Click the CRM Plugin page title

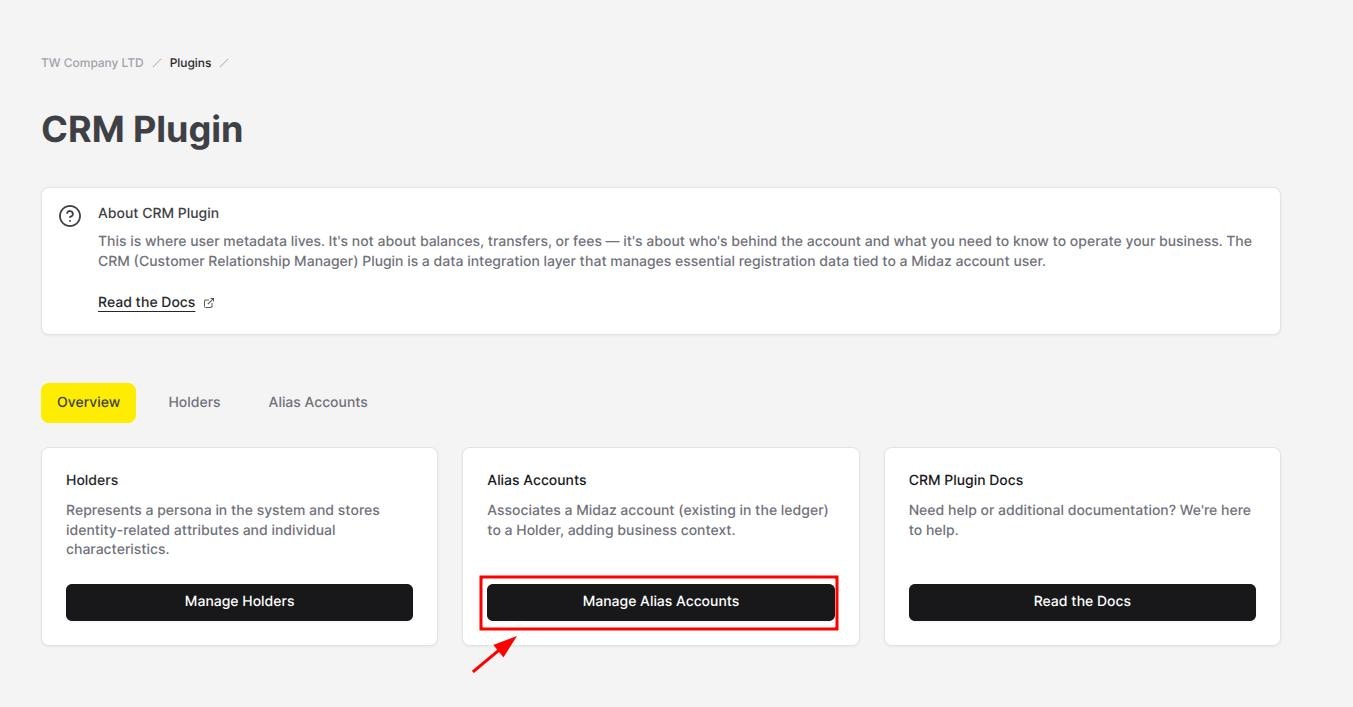[142, 130]
